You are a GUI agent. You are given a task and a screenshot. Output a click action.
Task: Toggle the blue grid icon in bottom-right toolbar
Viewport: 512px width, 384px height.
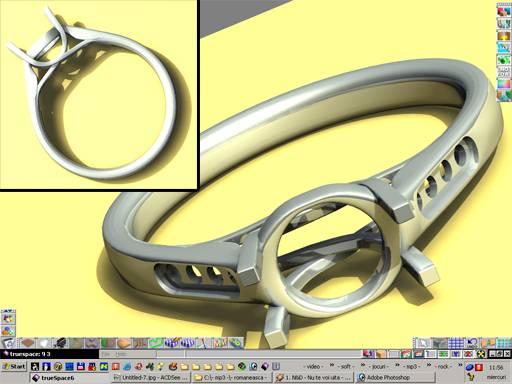pyautogui.click(x=456, y=343)
